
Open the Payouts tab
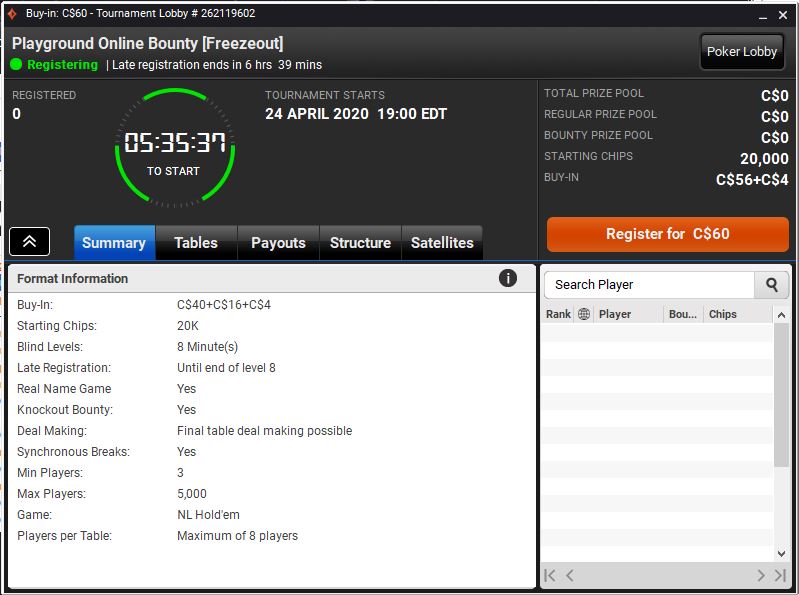point(278,242)
